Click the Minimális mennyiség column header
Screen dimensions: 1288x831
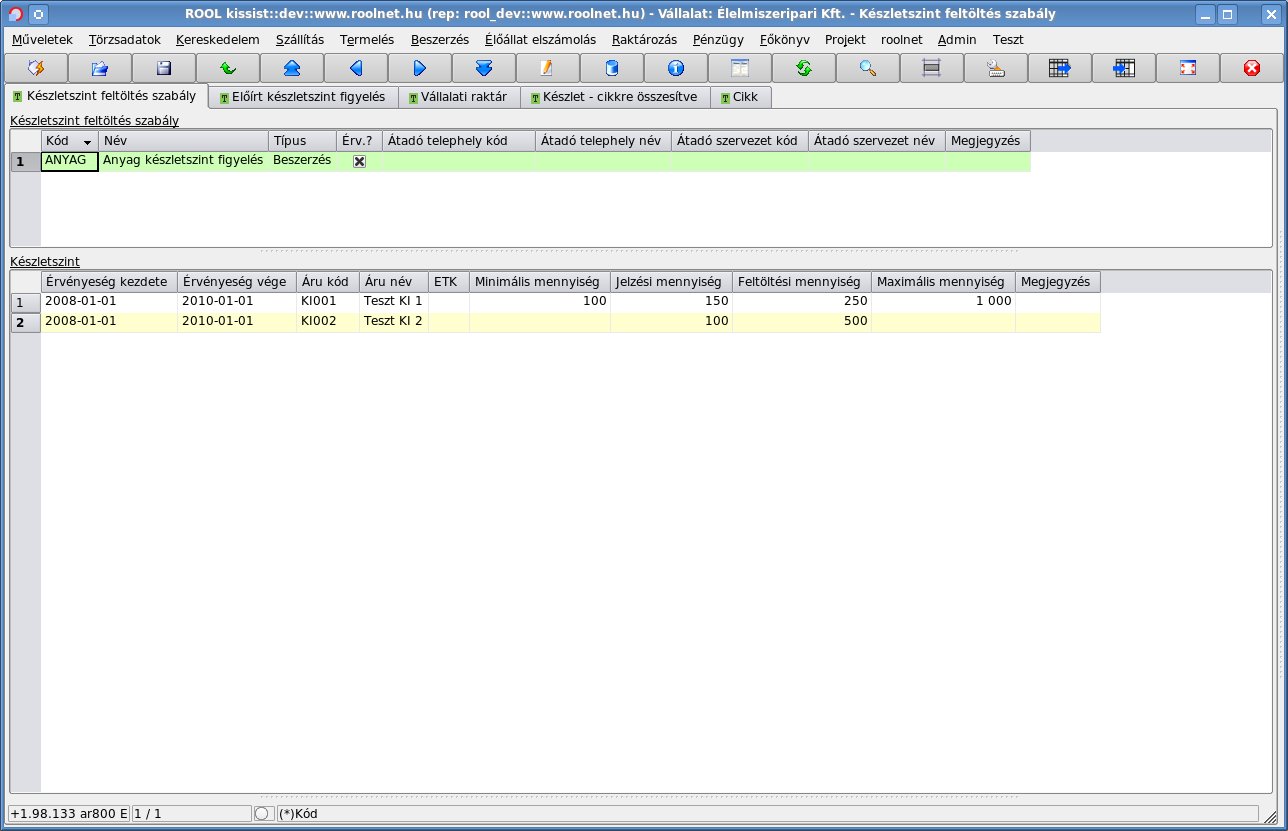(x=539, y=282)
